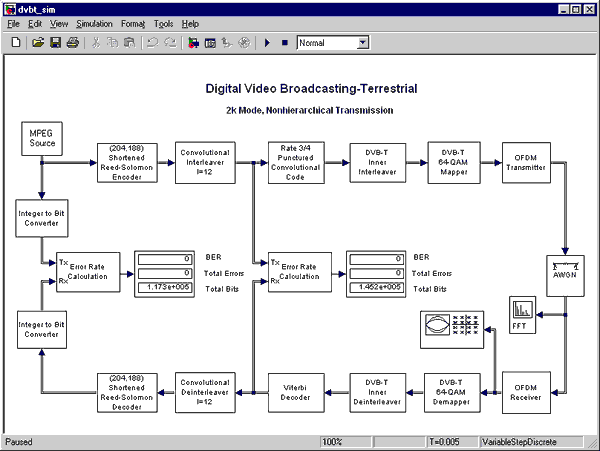Click the Digital Video Broadcasting-Terrestrial title

[311, 89]
